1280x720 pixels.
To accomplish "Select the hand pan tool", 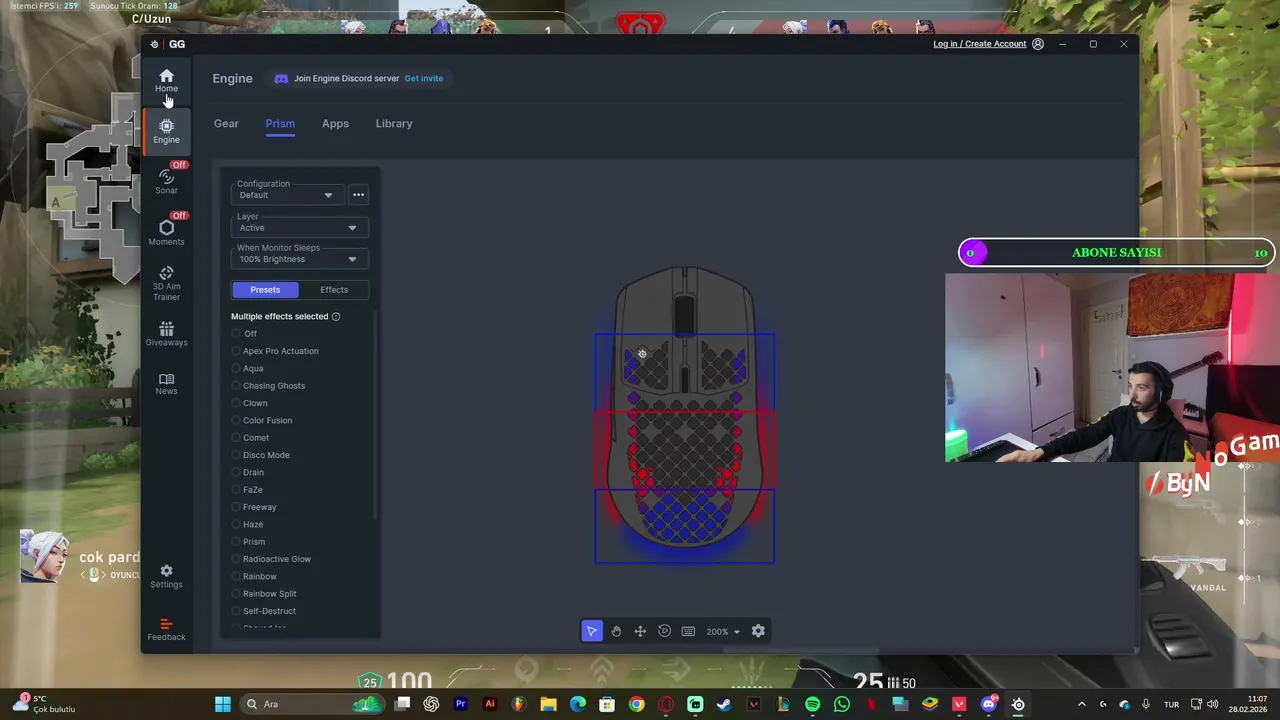I will pos(616,631).
